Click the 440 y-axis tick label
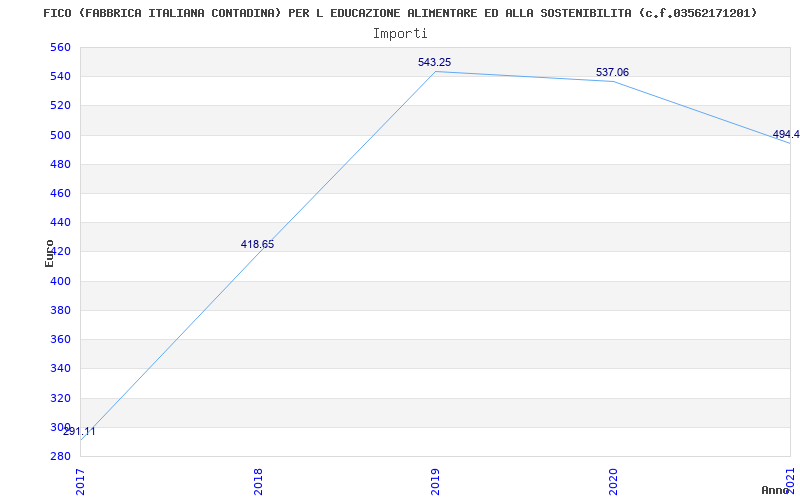Viewport: 800px width, 500px height. point(60,222)
